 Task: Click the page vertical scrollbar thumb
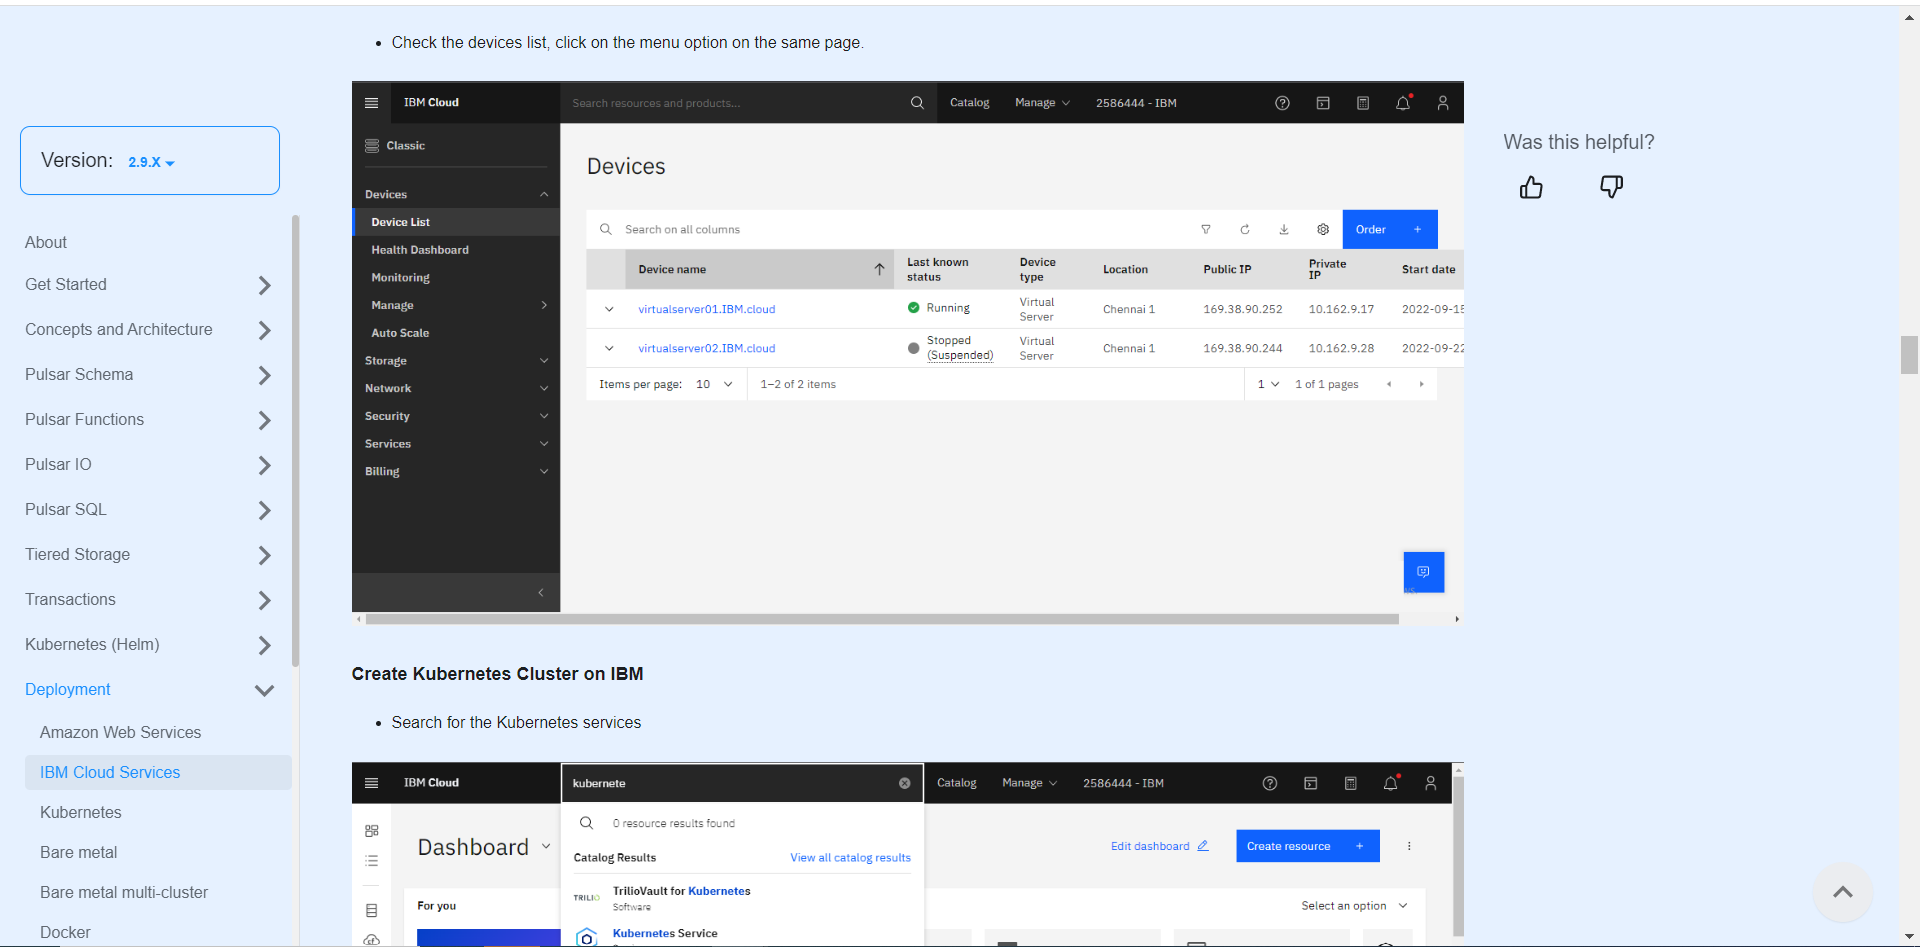click(1909, 355)
